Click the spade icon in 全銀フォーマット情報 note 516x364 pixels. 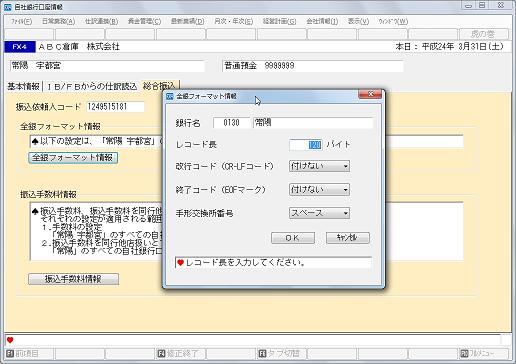[x=35, y=141]
